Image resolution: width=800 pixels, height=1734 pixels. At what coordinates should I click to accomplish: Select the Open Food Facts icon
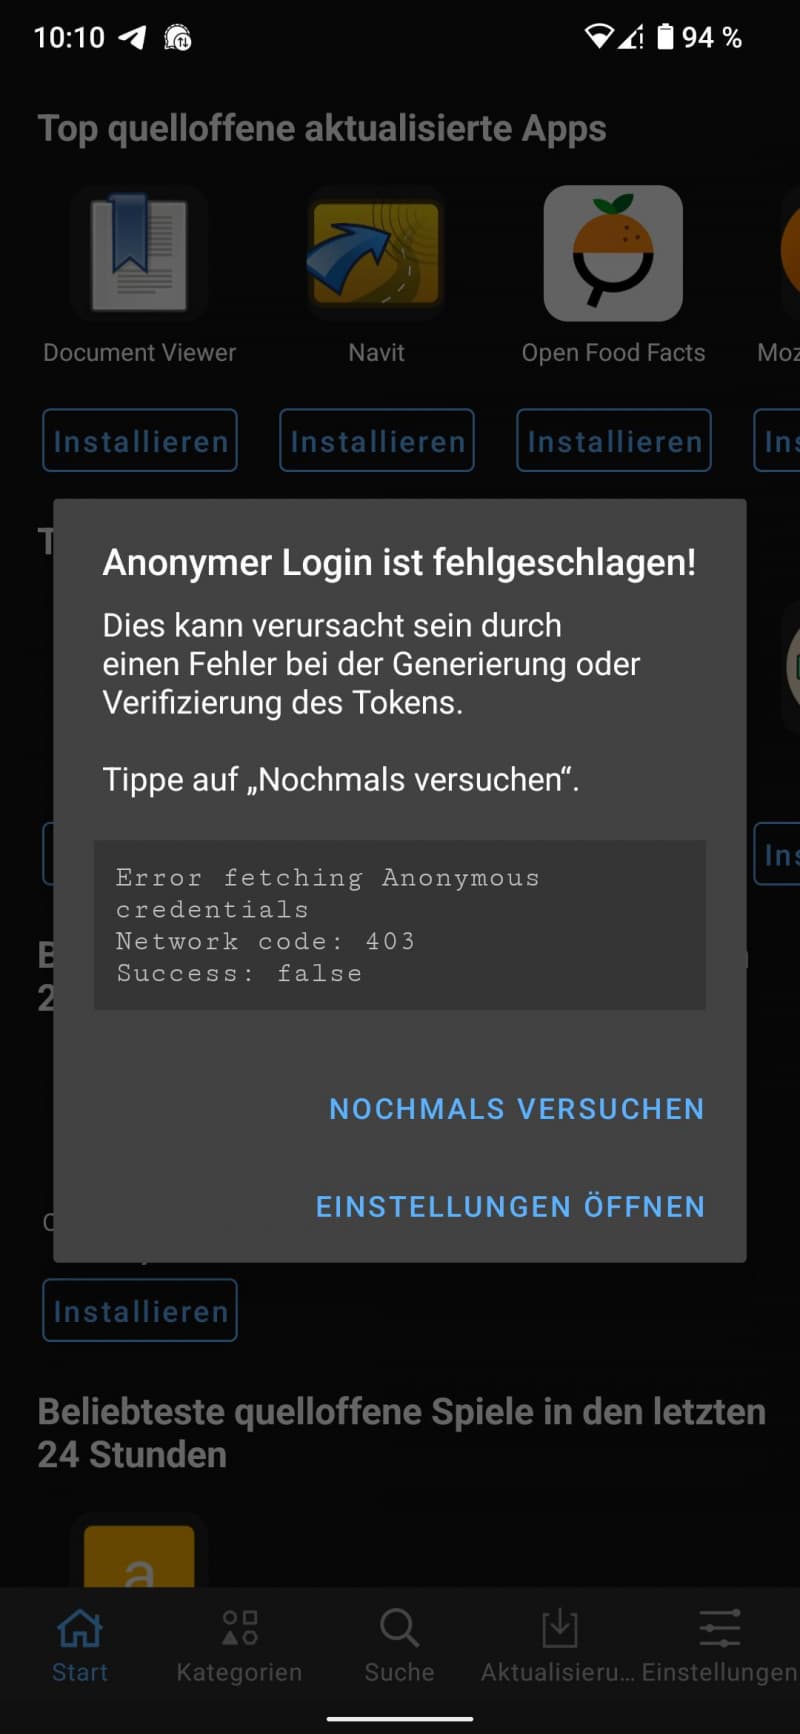point(613,253)
